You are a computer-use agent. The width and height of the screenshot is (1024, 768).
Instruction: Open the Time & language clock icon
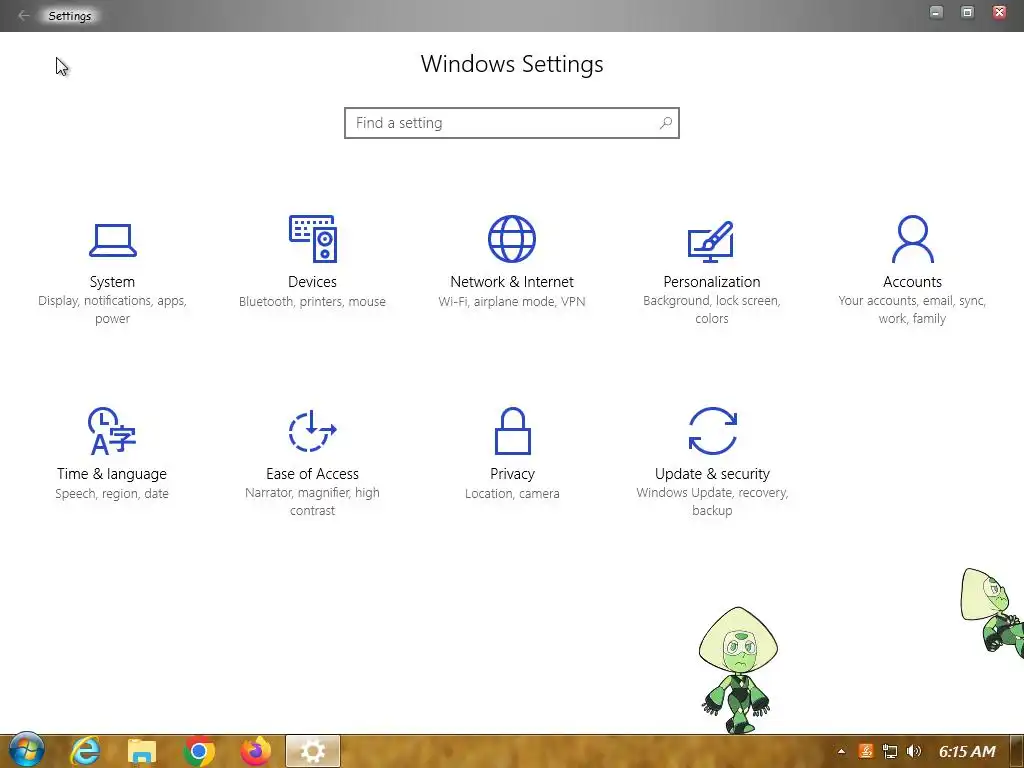click(x=112, y=430)
